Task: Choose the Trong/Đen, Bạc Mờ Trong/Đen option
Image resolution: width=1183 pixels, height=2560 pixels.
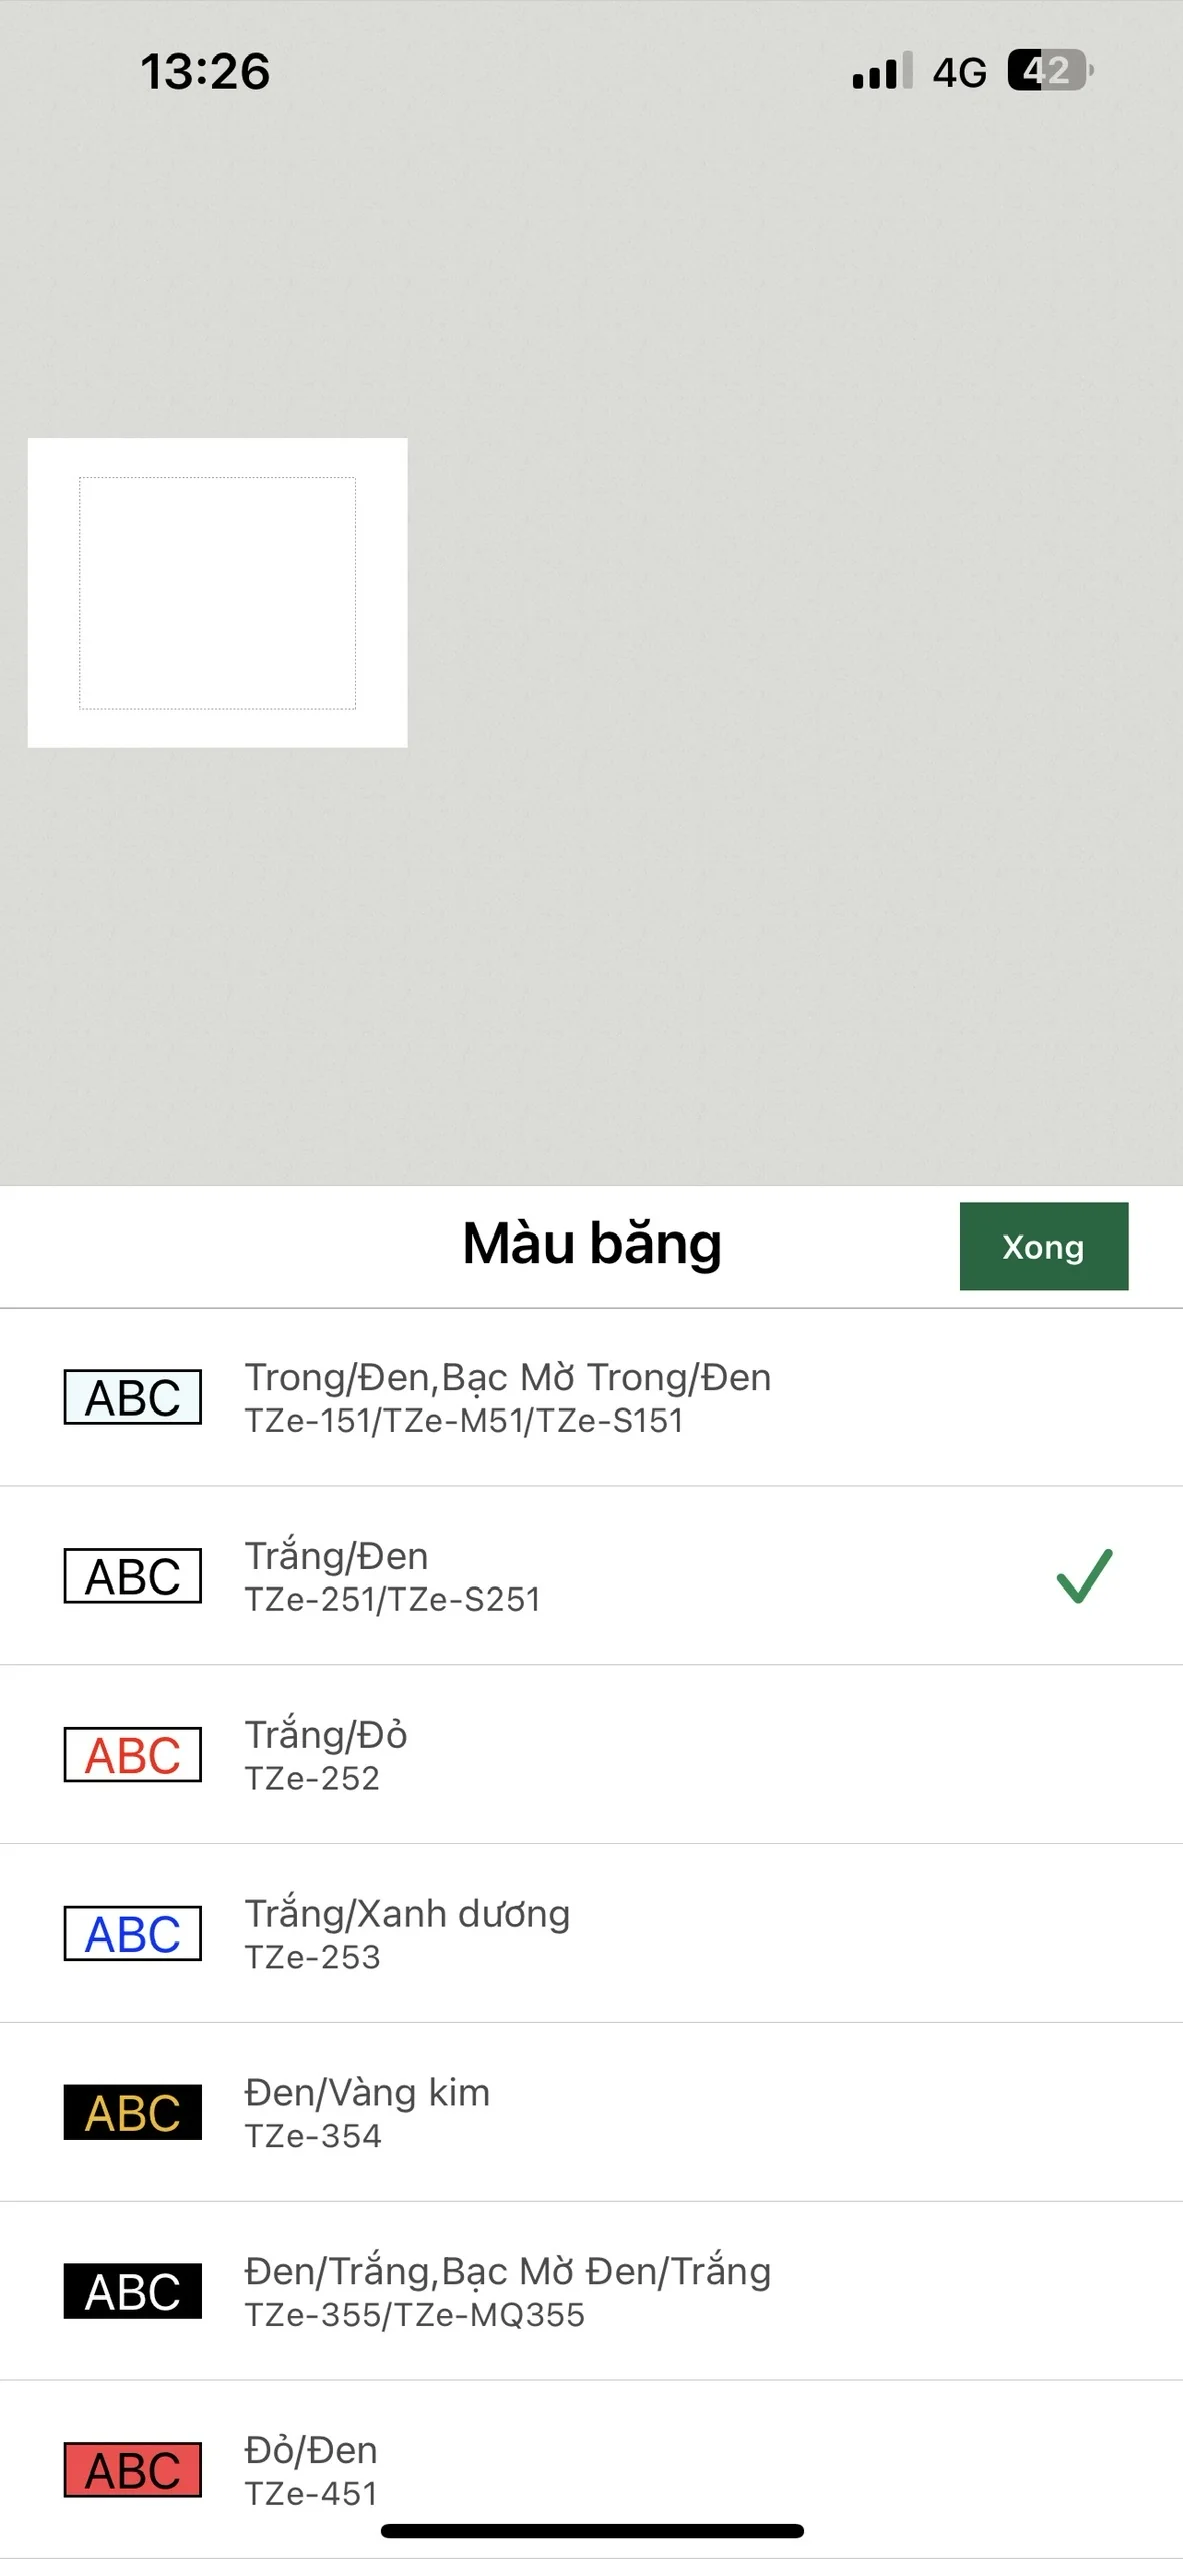Action: click(508, 1397)
